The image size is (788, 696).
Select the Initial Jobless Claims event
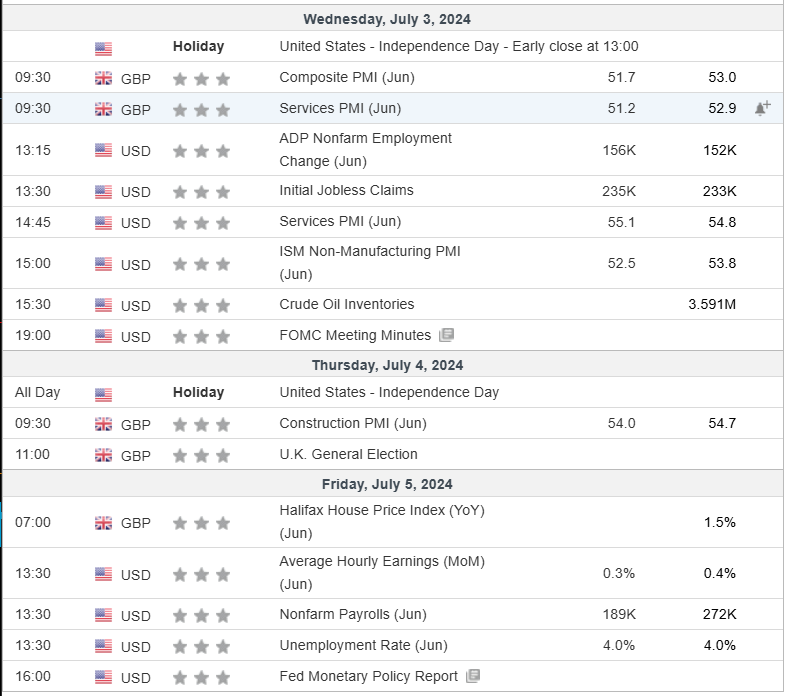(346, 190)
